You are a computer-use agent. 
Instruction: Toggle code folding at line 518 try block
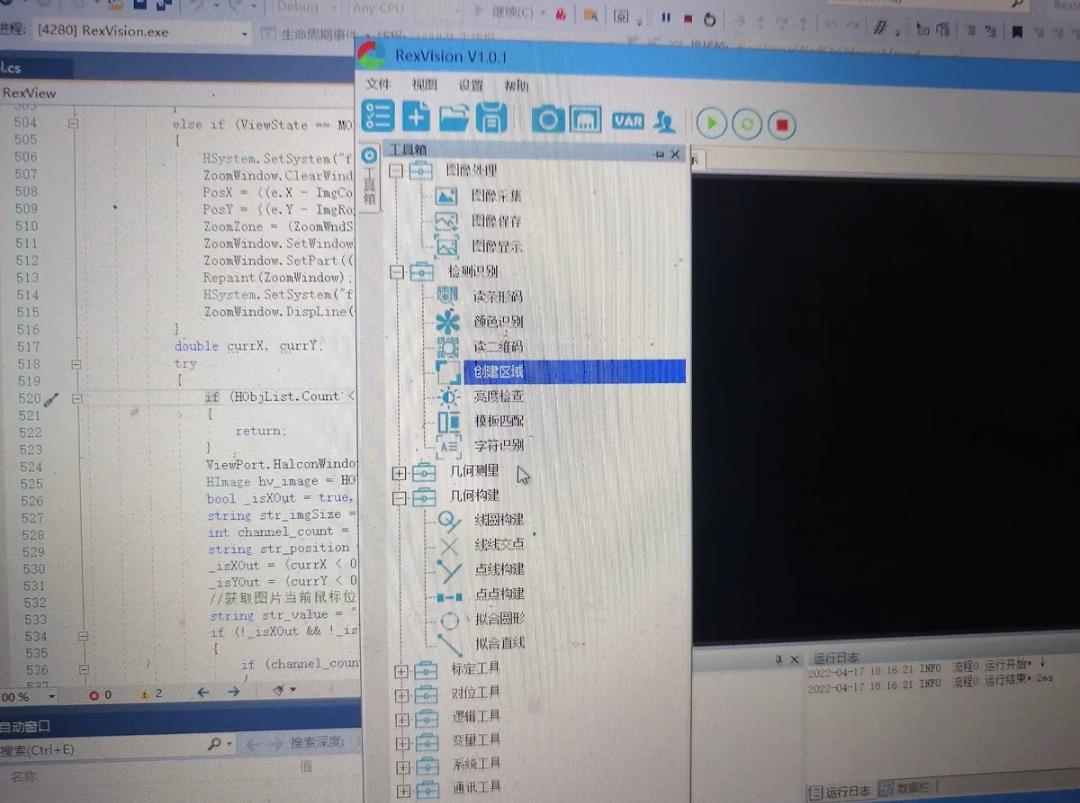[76, 364]
